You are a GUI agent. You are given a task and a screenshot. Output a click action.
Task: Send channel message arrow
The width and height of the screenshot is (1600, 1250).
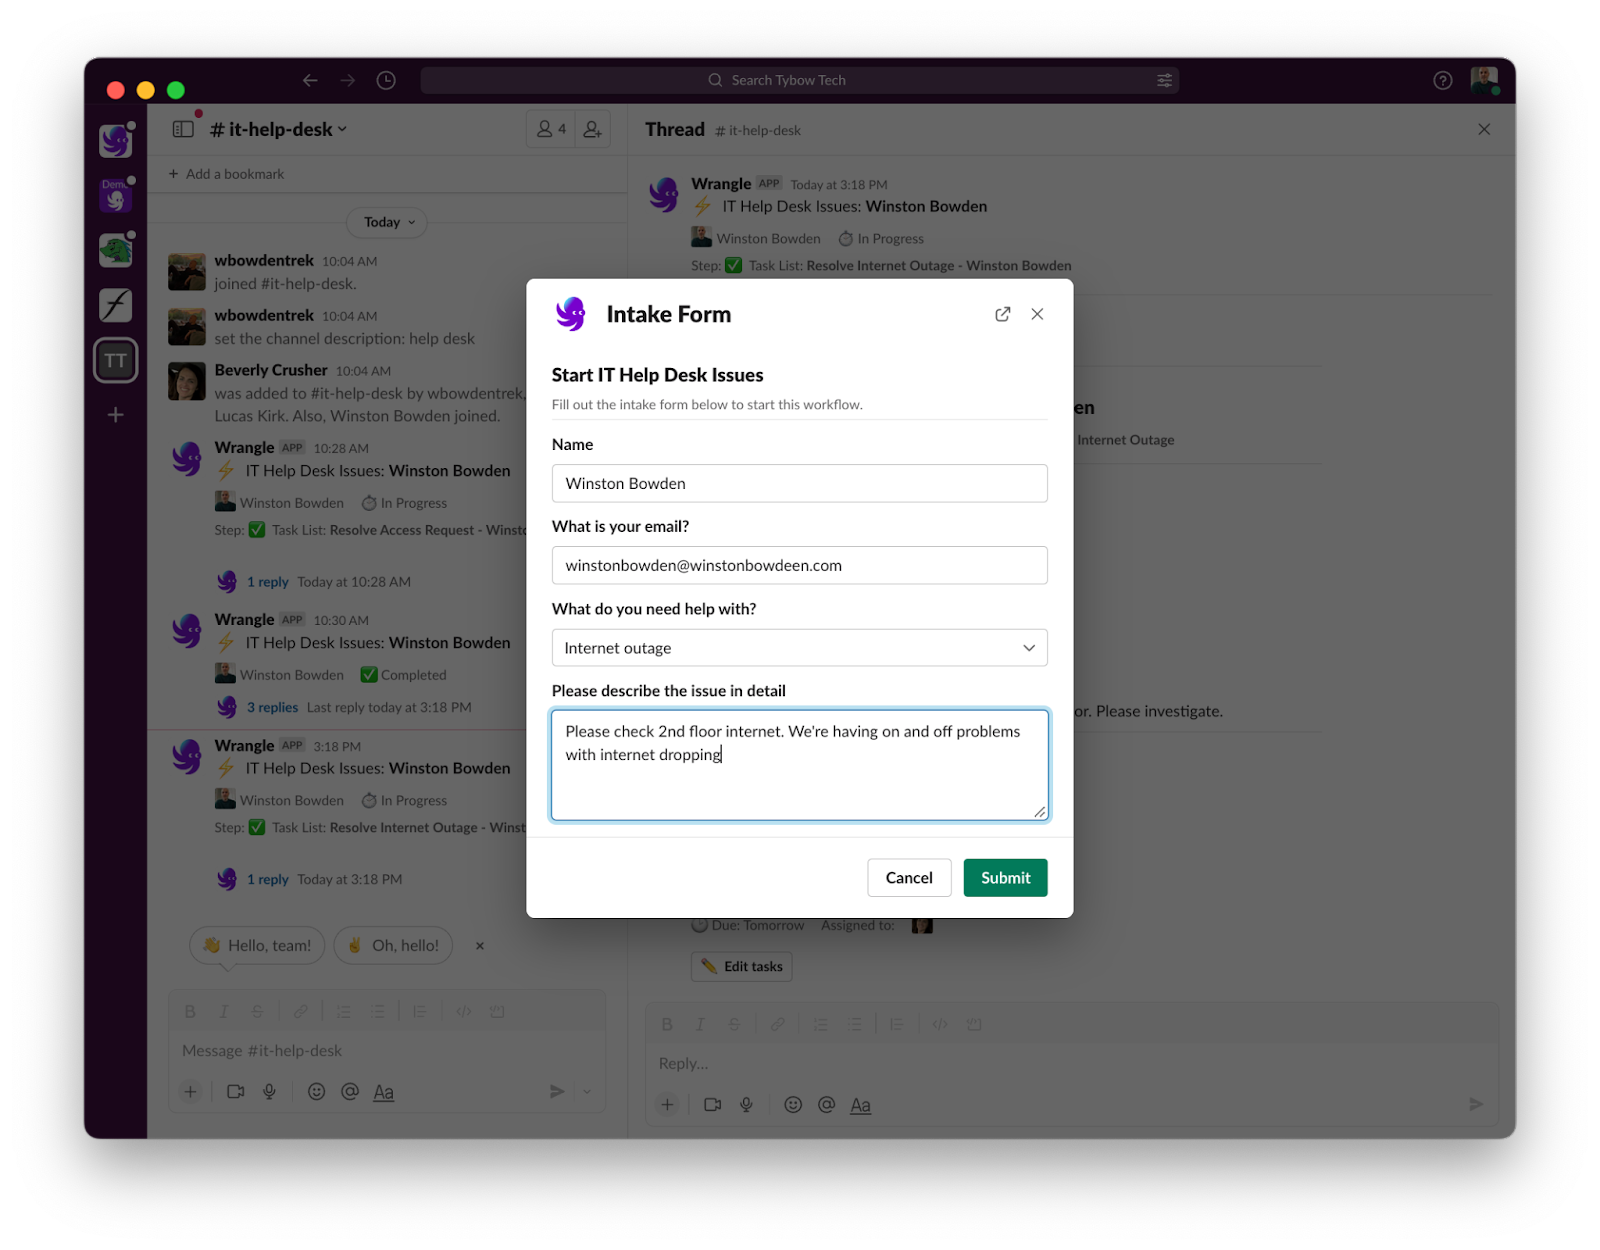tap(557, 1092)
